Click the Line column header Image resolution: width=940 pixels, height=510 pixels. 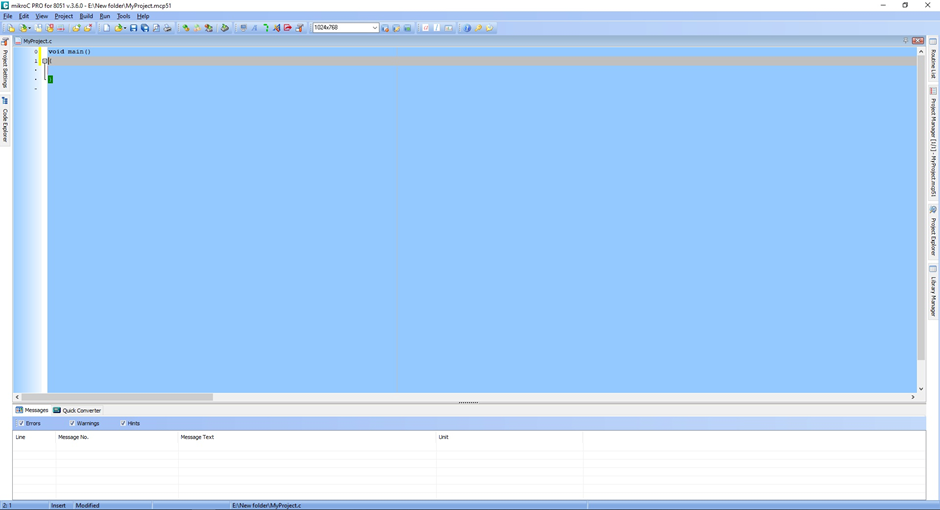pos(35,437)
